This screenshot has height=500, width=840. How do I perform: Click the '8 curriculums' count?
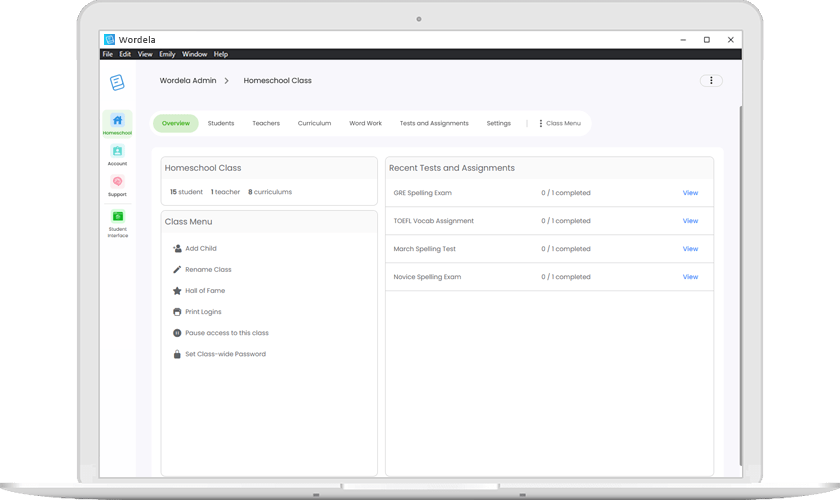click(270, 192)
